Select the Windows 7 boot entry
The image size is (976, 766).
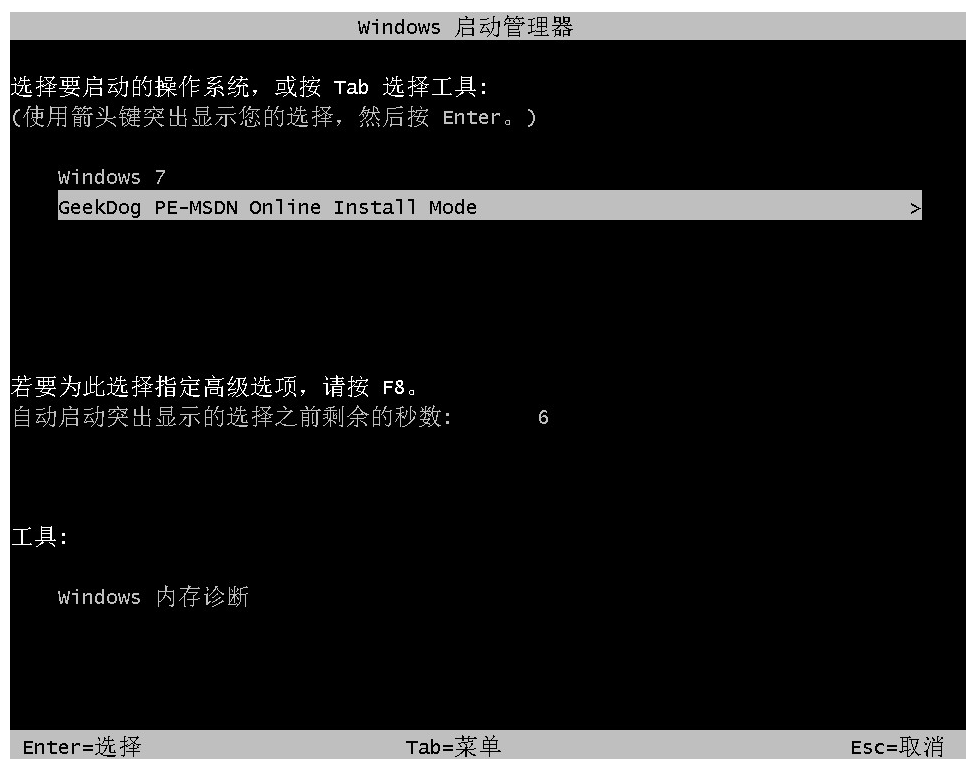click(112, 177)
